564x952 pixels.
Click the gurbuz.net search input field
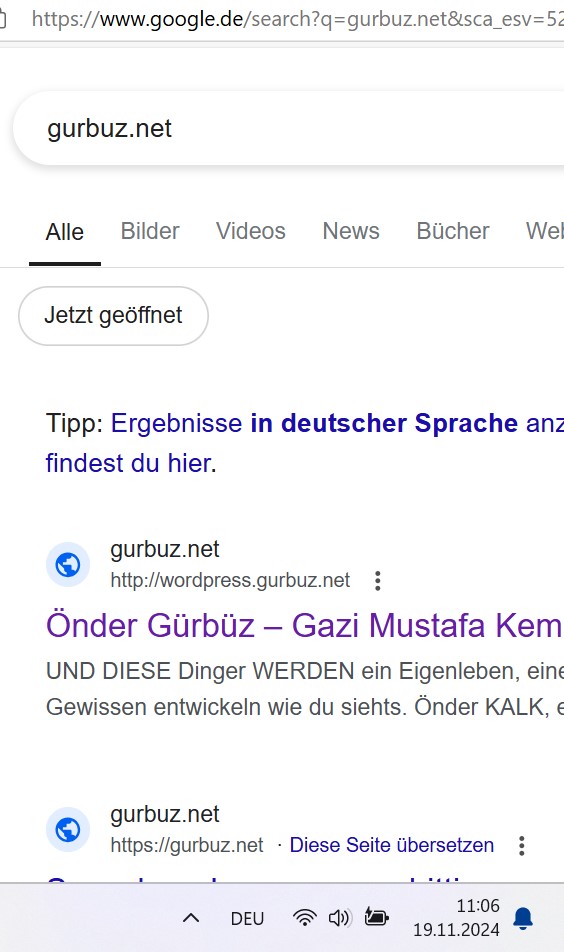coord(289,129)
